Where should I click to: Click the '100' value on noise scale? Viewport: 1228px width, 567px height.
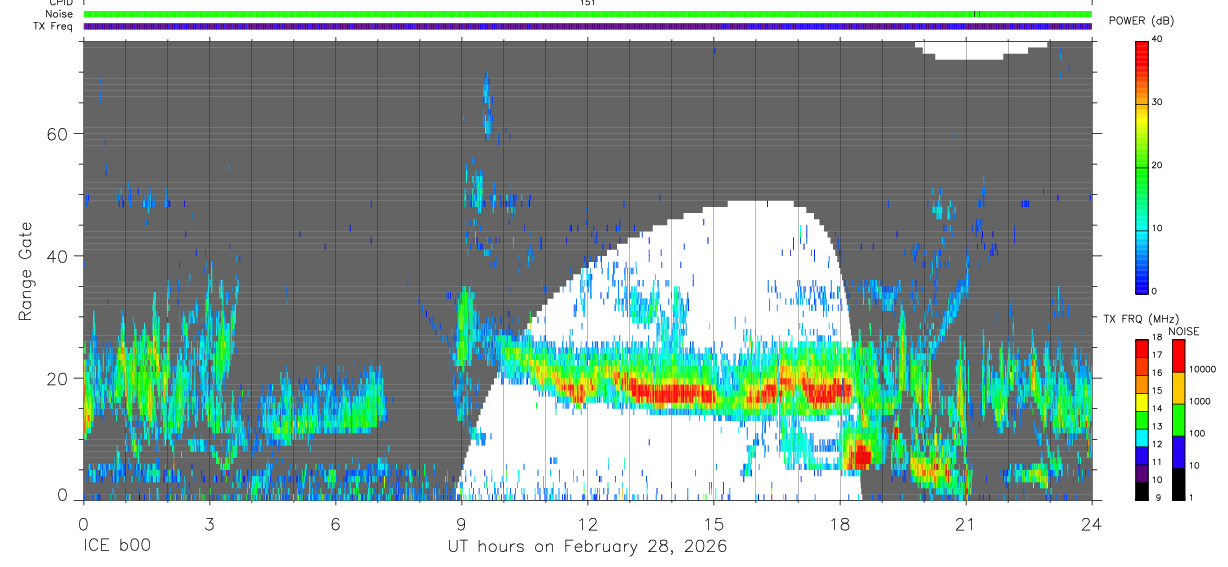pyautogui.click(x=1196, y=433)
